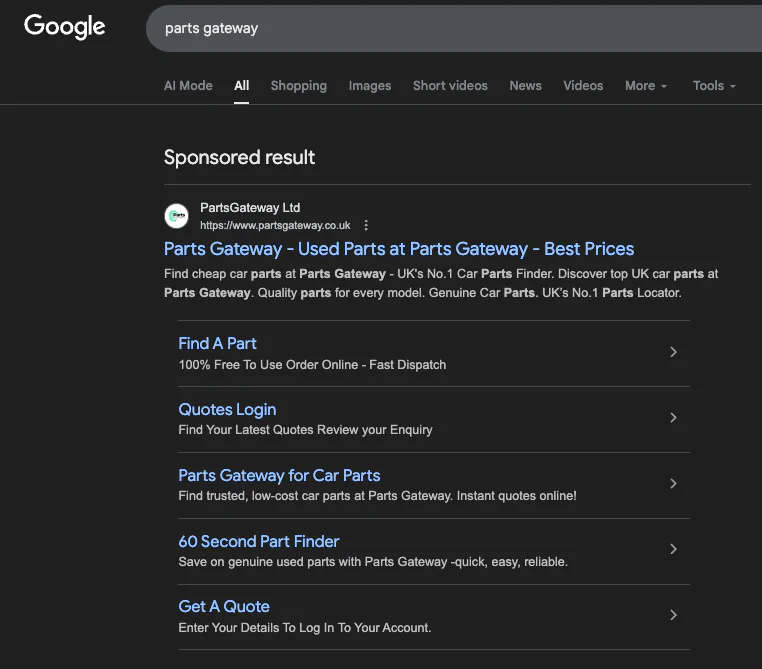Click the PartsGateway Ltd advertiser name

tap(250, 208)
